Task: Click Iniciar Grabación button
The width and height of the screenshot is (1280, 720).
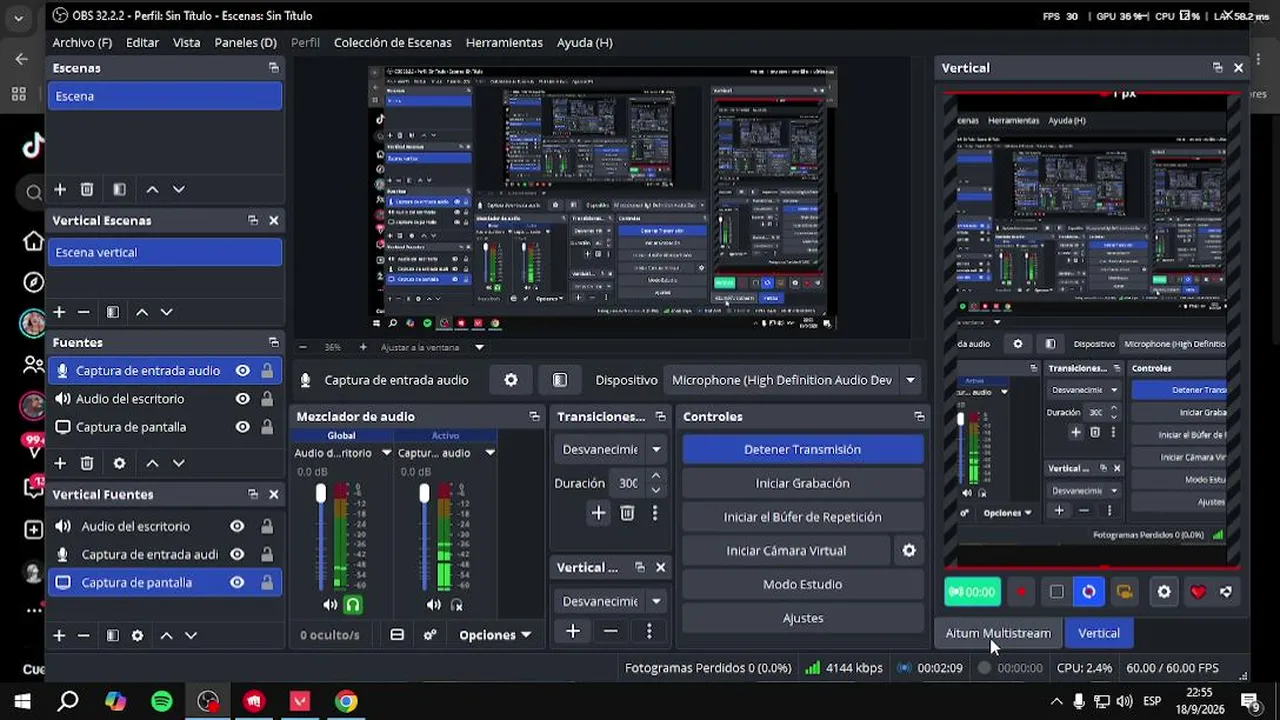Action: [802, 483]
